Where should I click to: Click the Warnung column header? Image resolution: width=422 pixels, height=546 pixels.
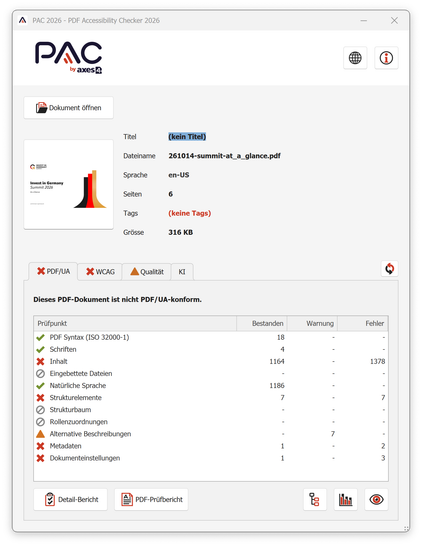tap(312, 323)
